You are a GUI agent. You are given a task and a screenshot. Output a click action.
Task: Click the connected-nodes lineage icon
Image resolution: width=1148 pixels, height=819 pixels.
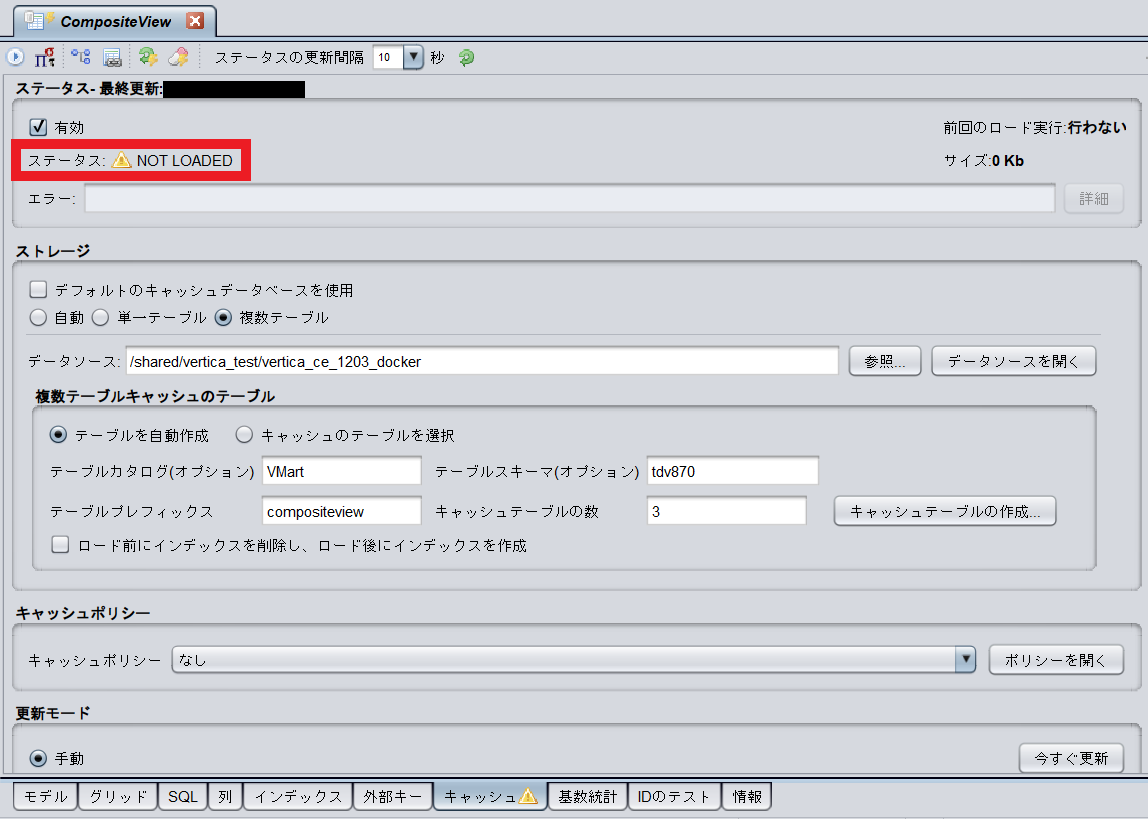tap(81, 56)
